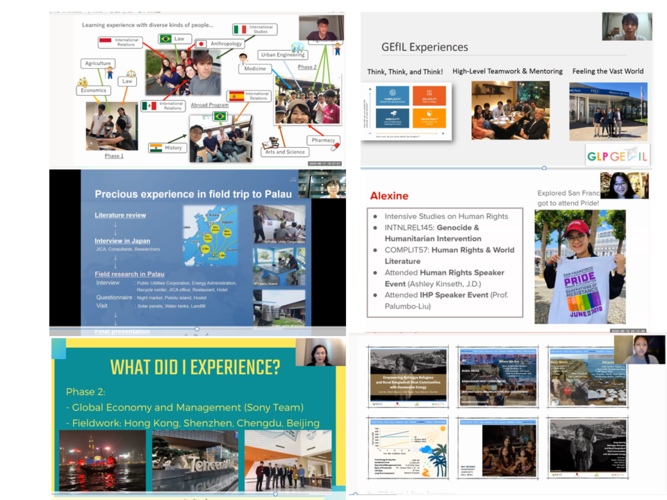Open the Abroad Program underlined link
The height and width of the screenshot is (500, 667).
click(209, 105)
